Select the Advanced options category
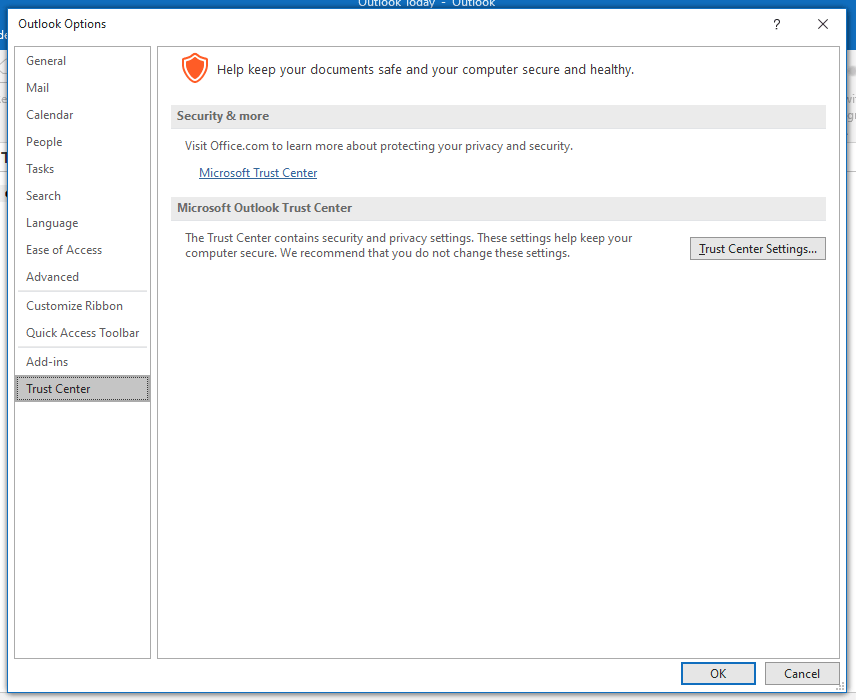 pyautogui.click(x=82, y=277)
